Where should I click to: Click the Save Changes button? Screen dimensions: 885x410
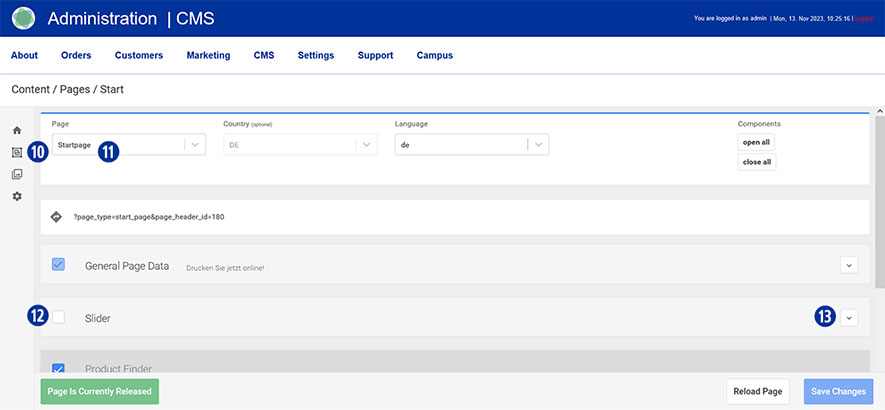pyautogui.click(x=838, y=391)
